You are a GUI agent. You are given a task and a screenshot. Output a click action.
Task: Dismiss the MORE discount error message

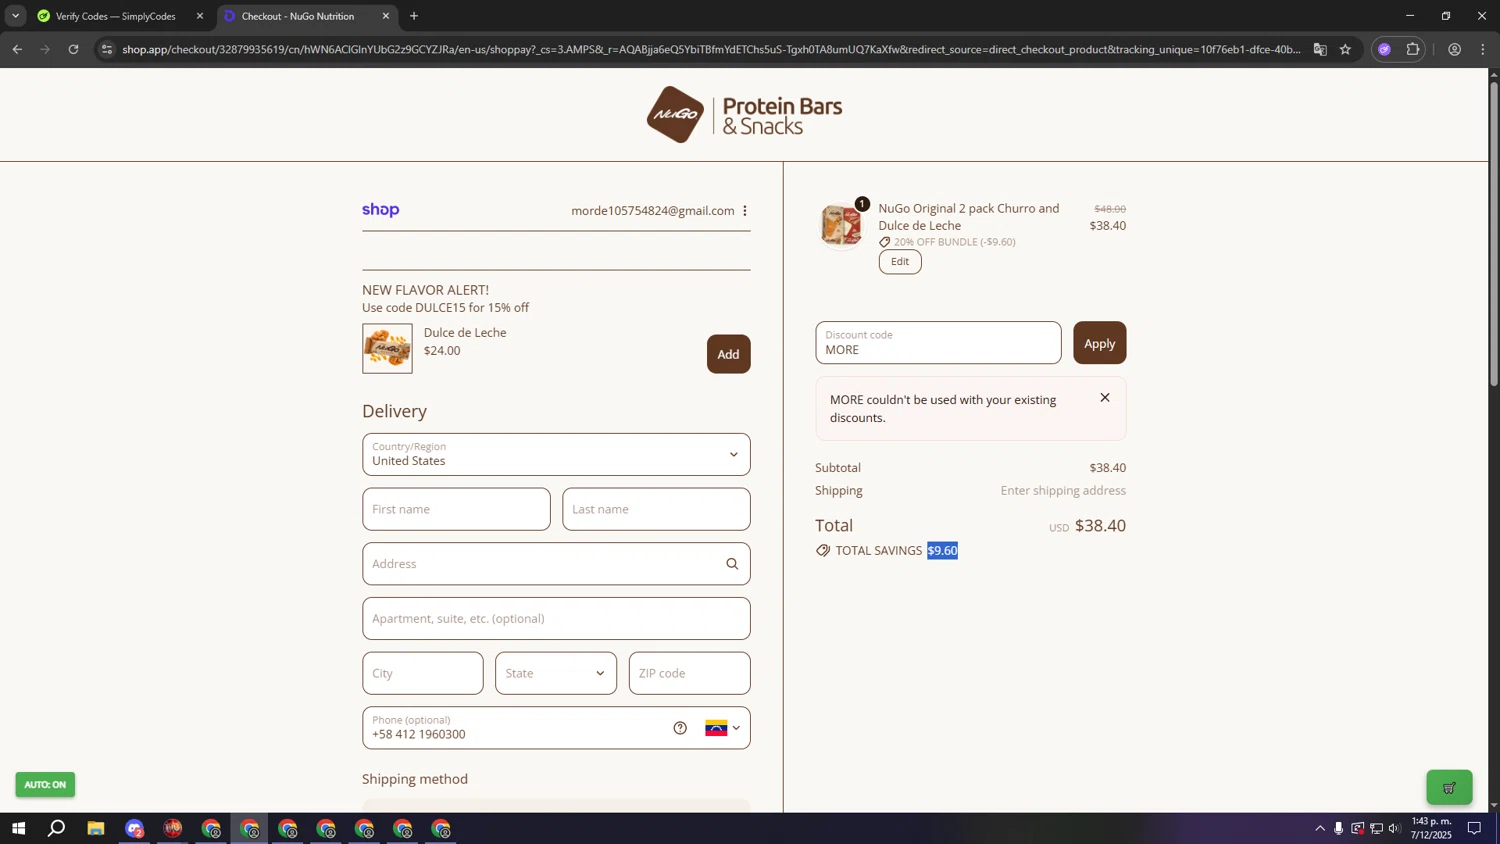coord(1105,398)
